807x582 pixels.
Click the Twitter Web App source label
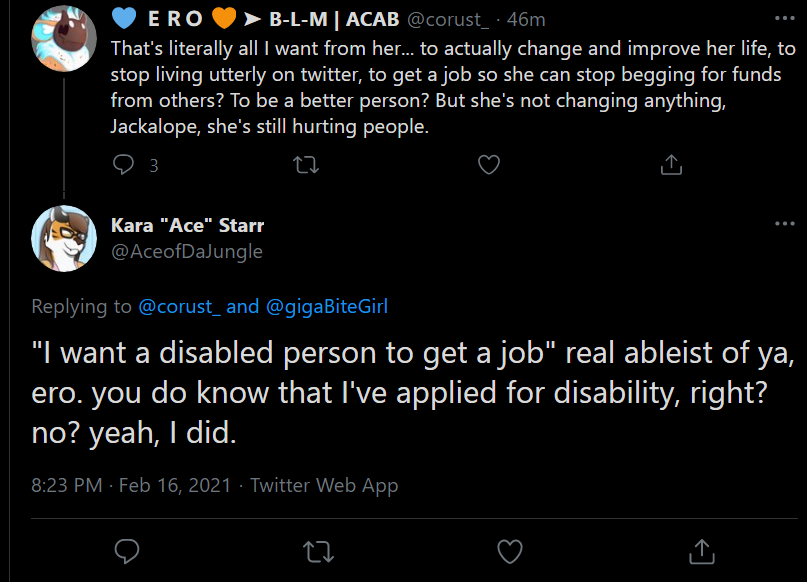[324, 486]
